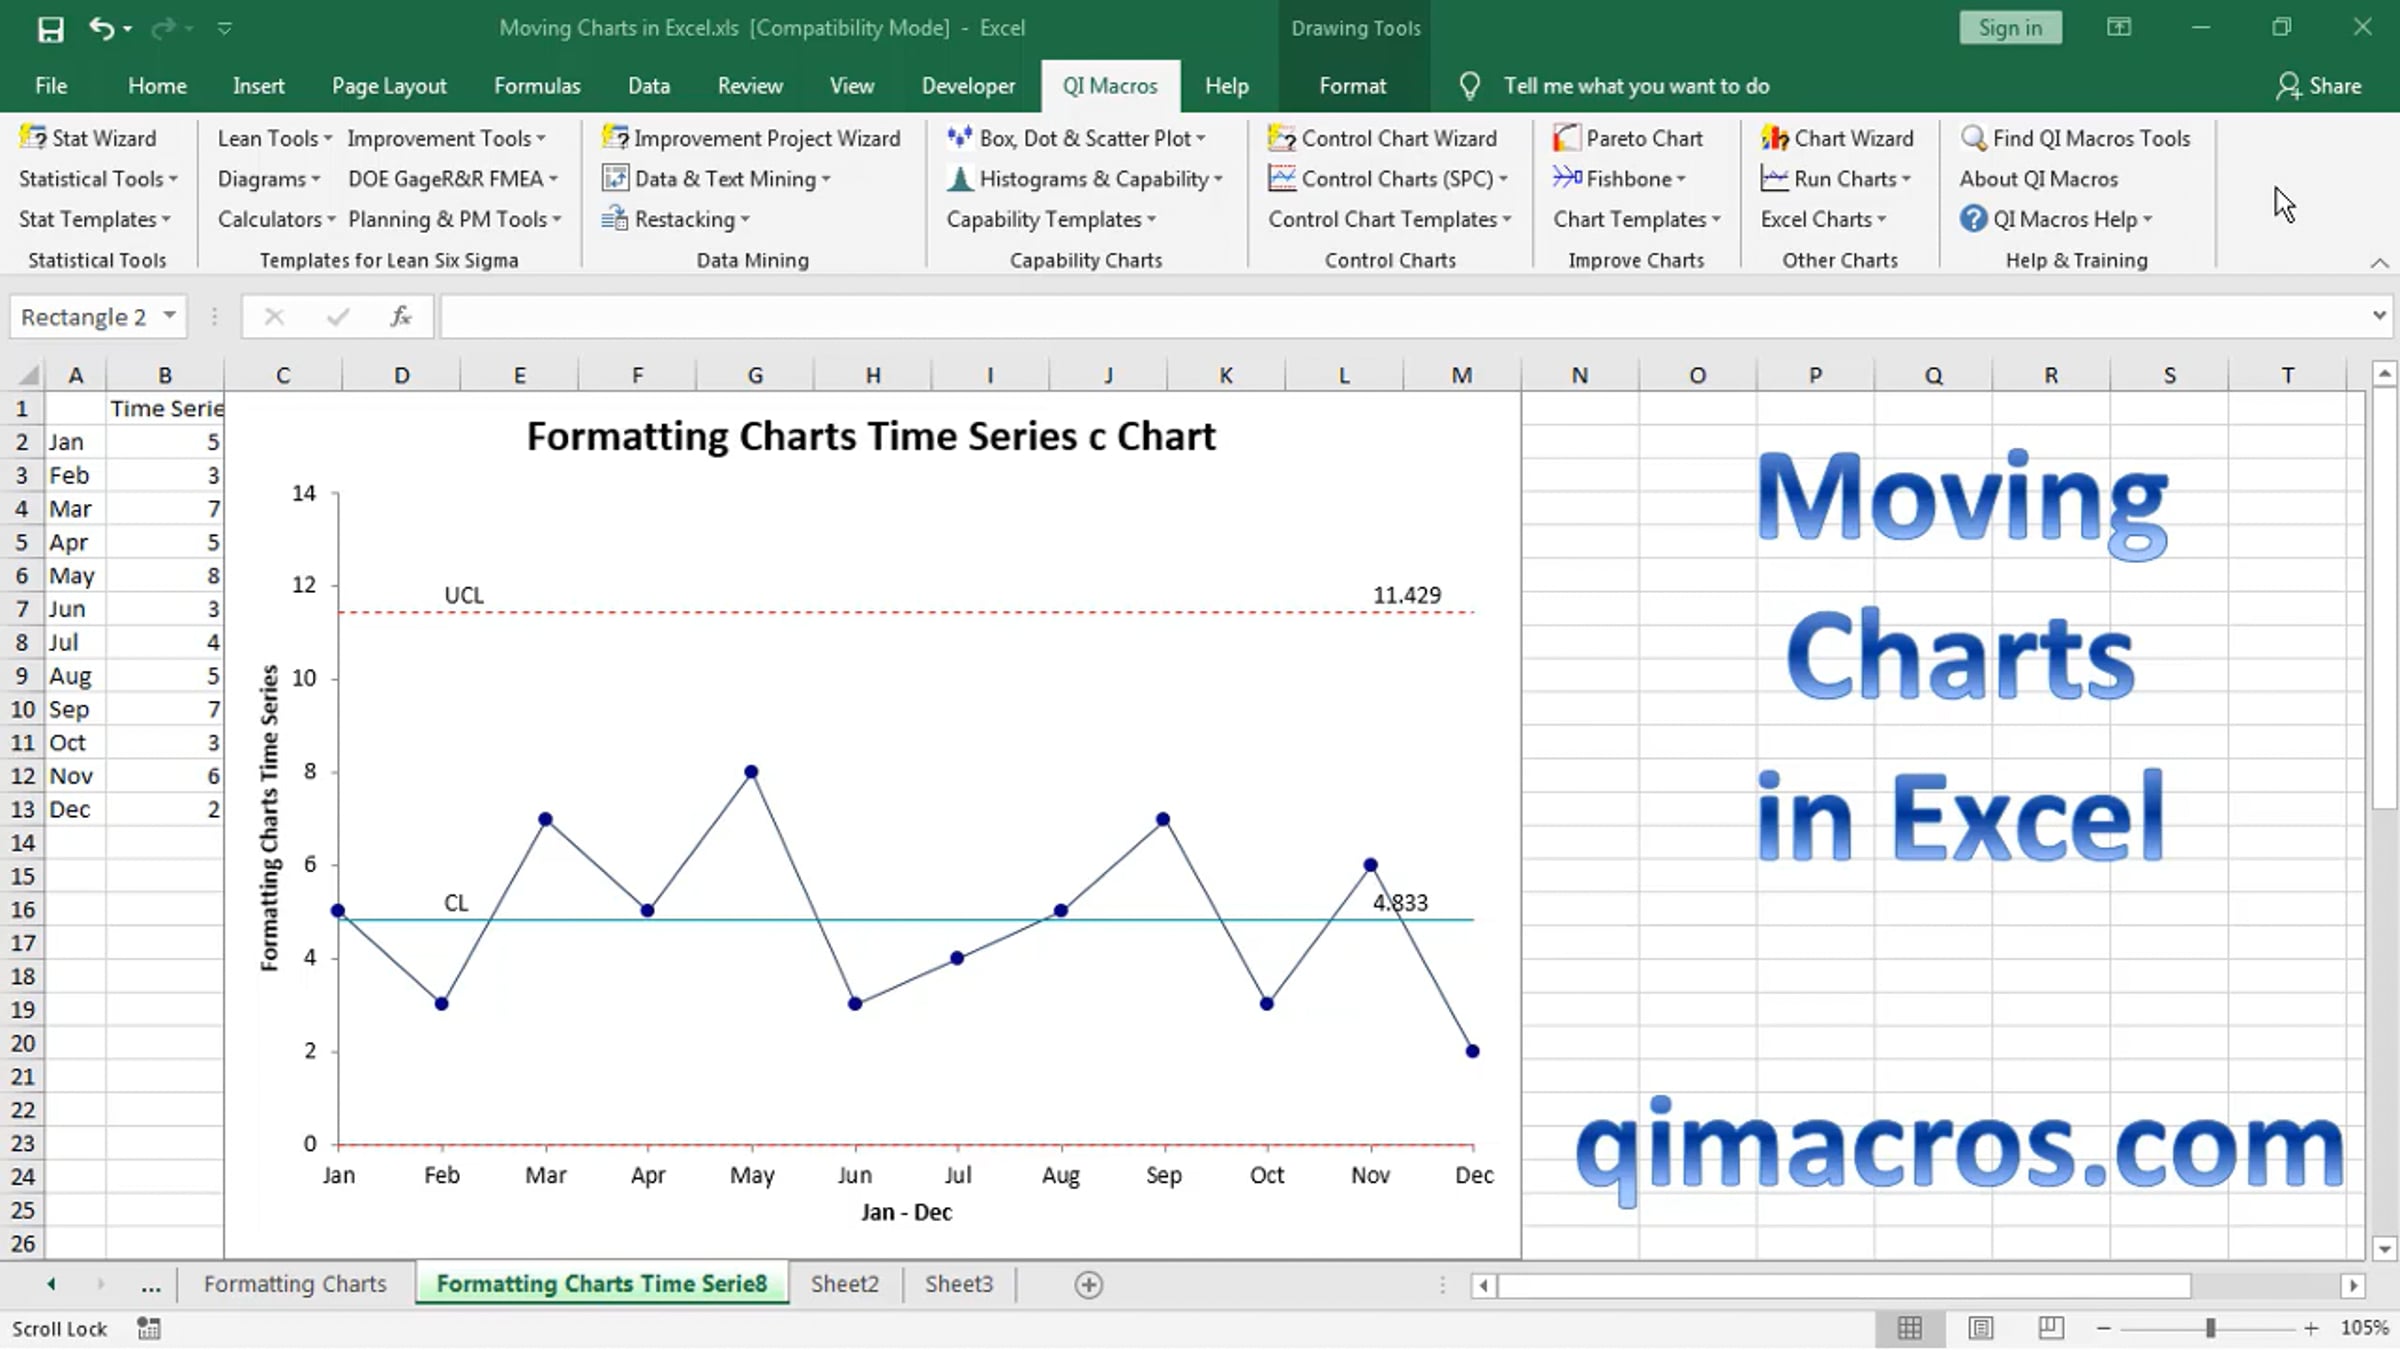The image size is (2400, 1350).
Task: Open the Formatting Charts sheet tab
Action: 295,1284
